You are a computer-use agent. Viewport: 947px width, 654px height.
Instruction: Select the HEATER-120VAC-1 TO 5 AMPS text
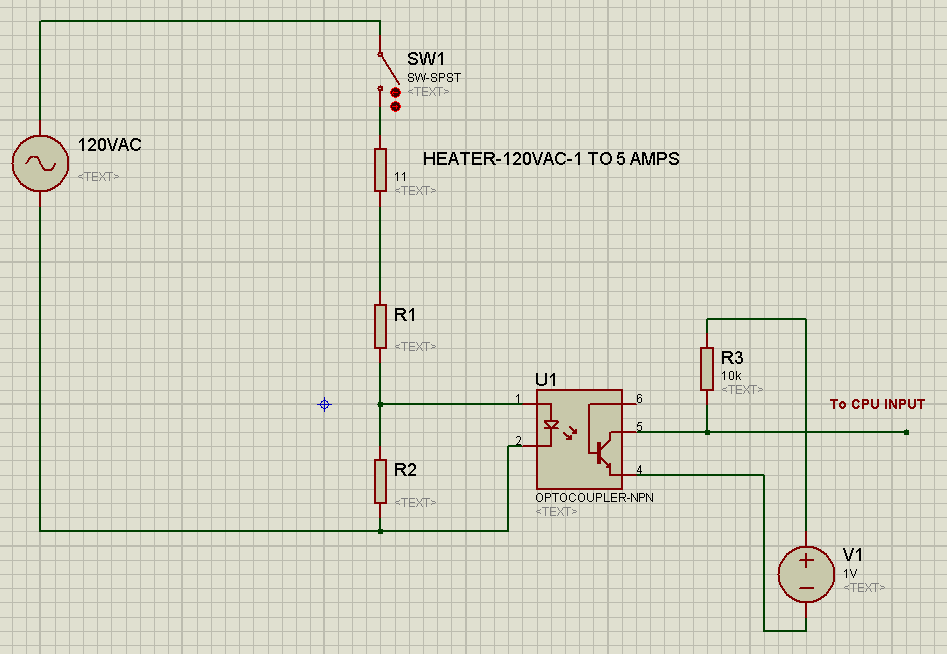coord(551,159)
